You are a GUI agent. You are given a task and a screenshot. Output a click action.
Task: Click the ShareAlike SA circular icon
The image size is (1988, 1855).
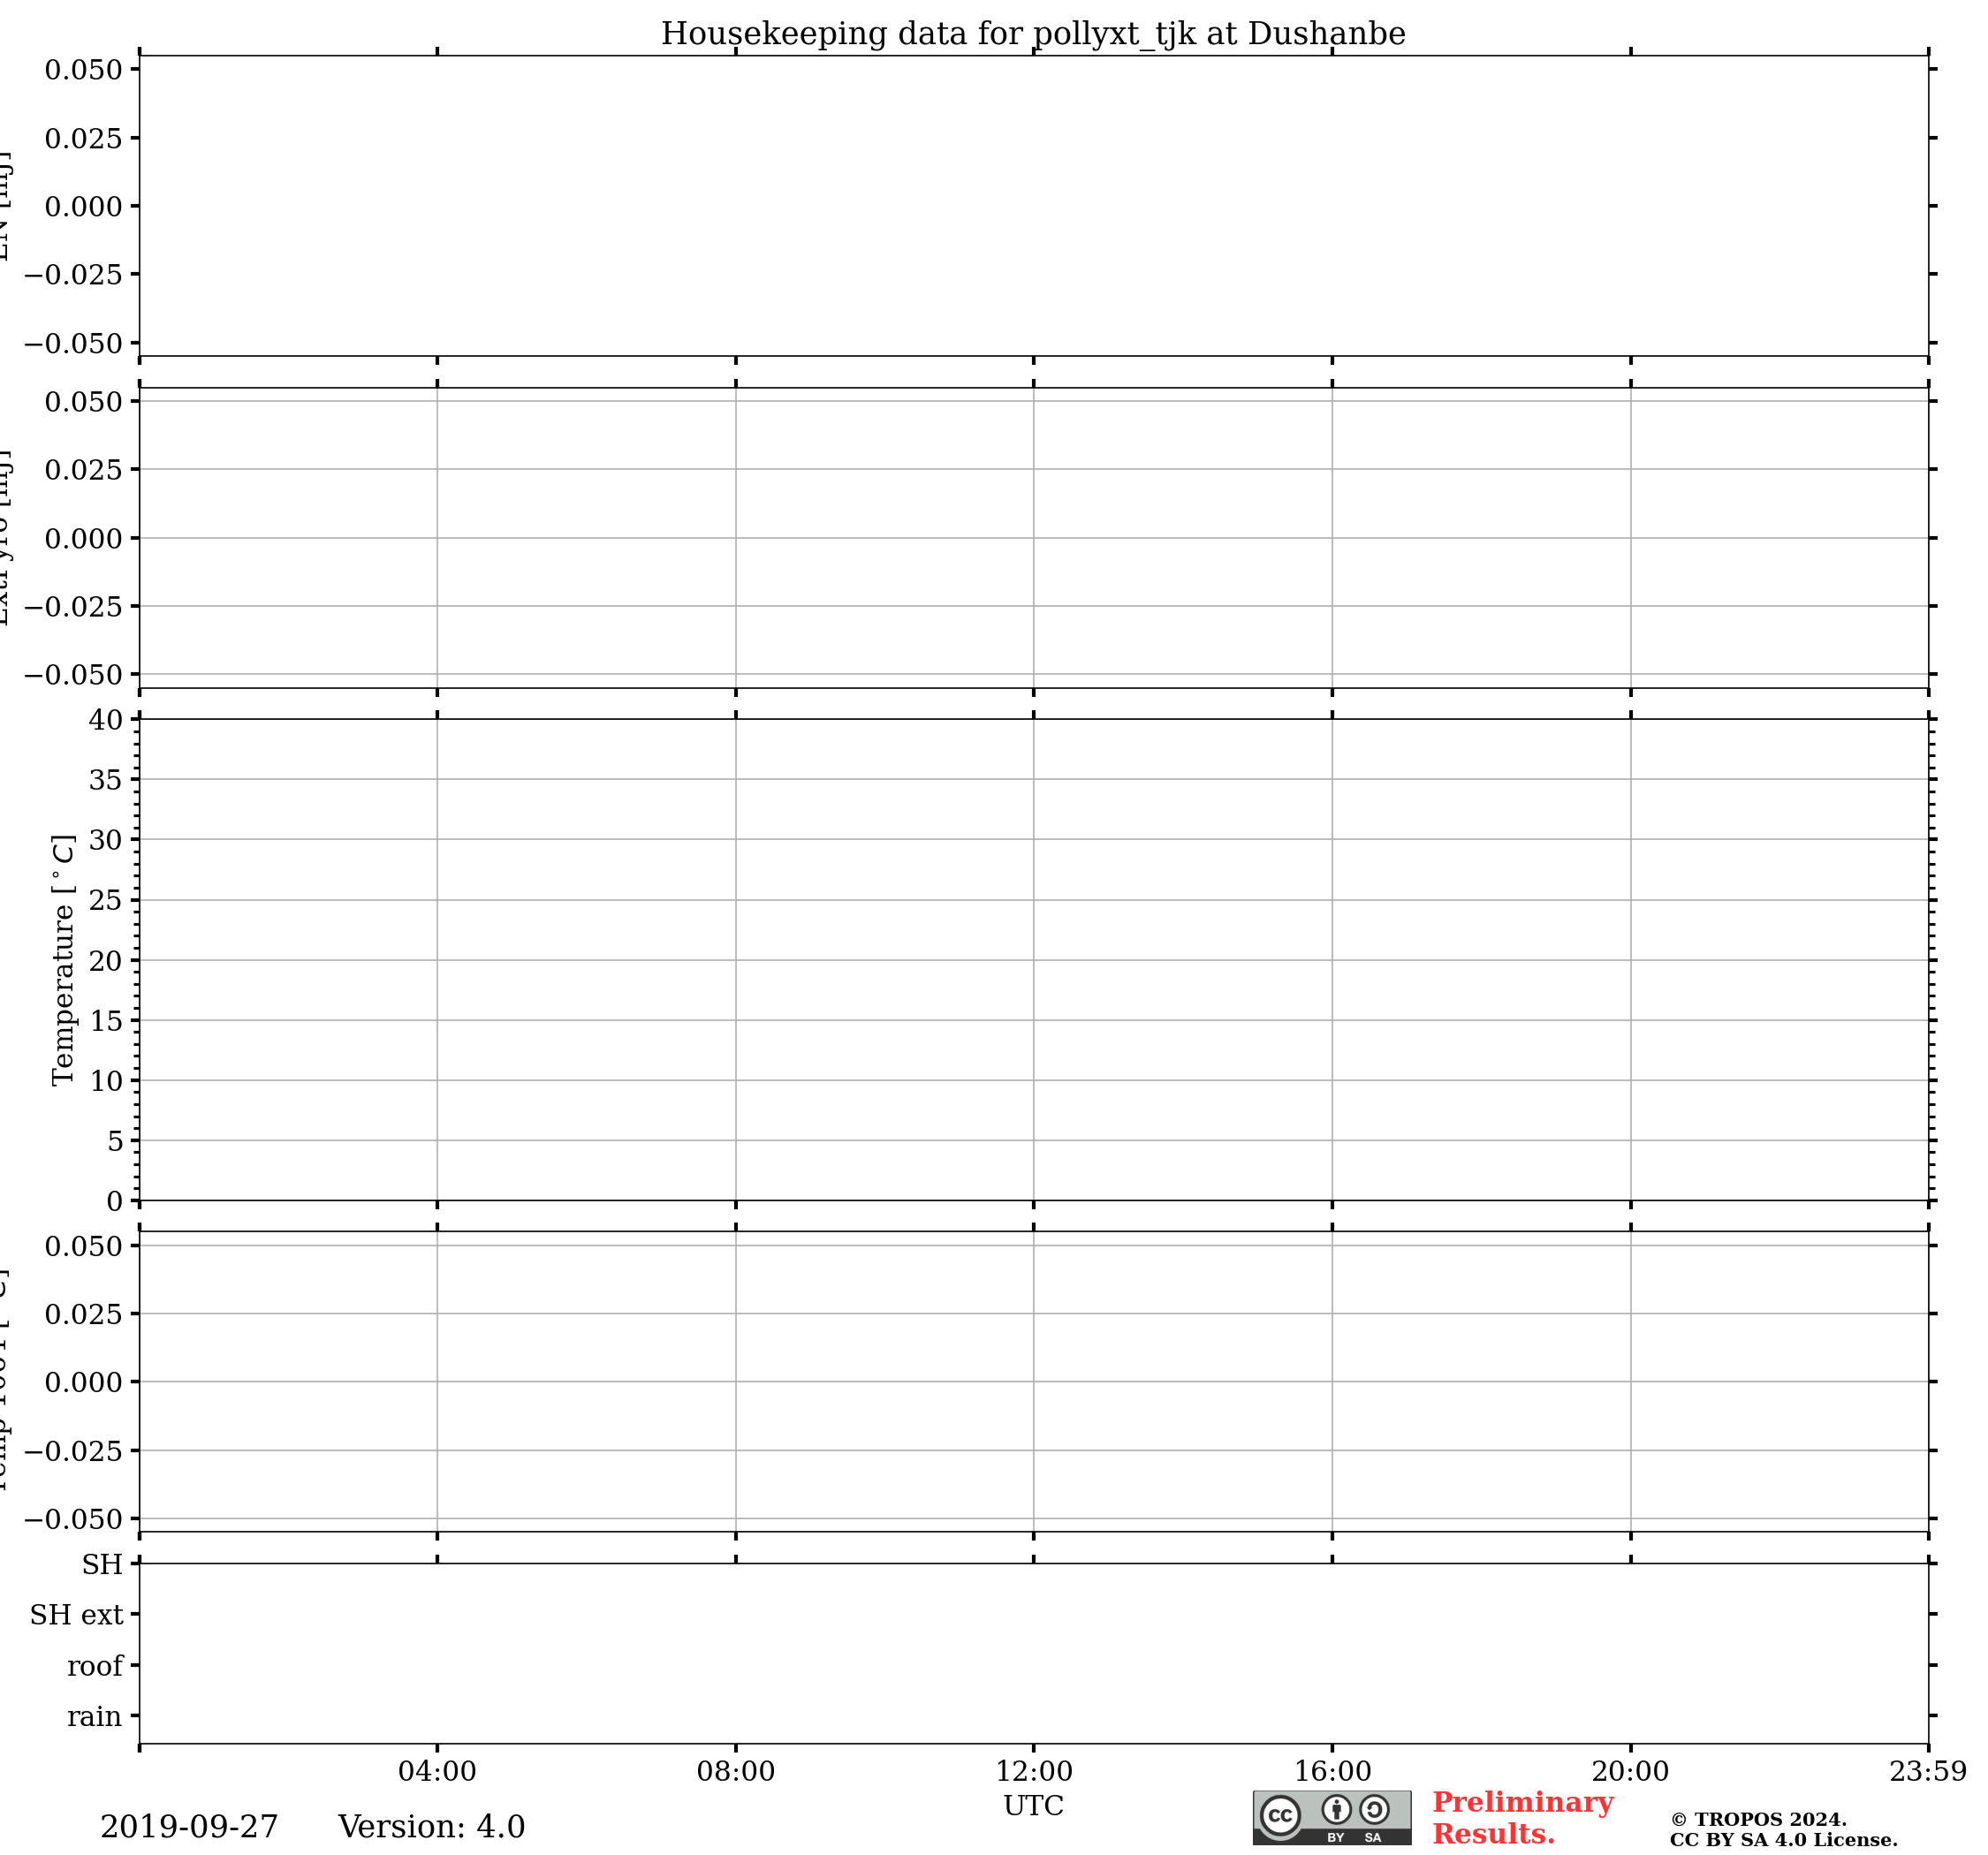1374,1810
